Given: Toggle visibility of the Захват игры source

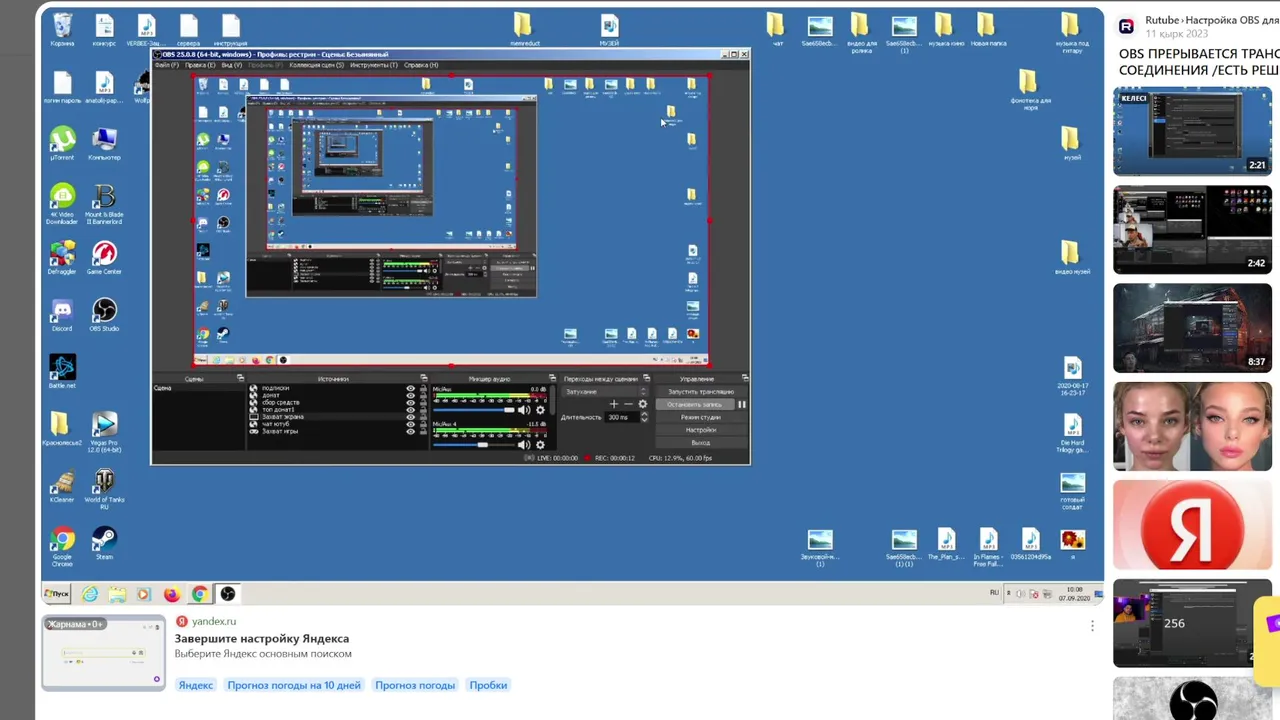Looking at the screenshot, I should (410, 431).
